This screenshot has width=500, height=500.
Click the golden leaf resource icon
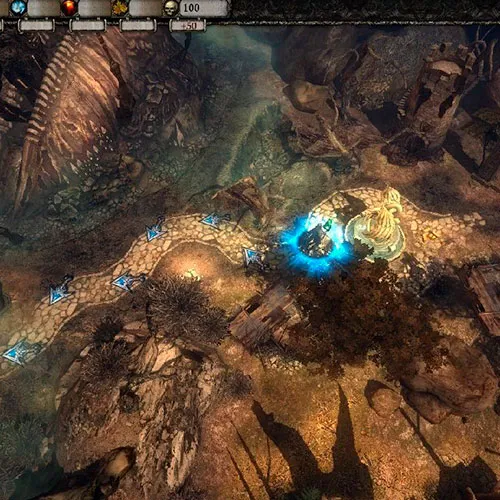tap(120, 8)
